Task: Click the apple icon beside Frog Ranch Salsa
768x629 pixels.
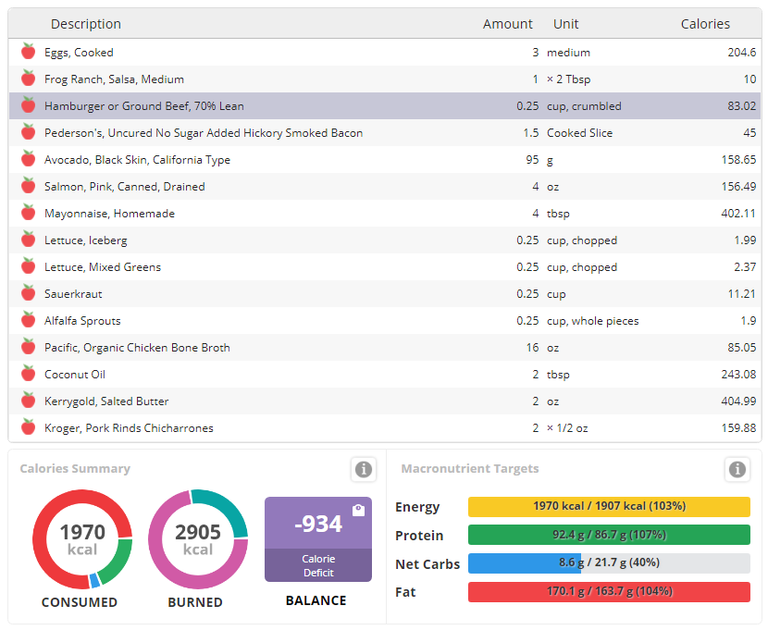Action: pyautogui.click(x=28, y=78)
